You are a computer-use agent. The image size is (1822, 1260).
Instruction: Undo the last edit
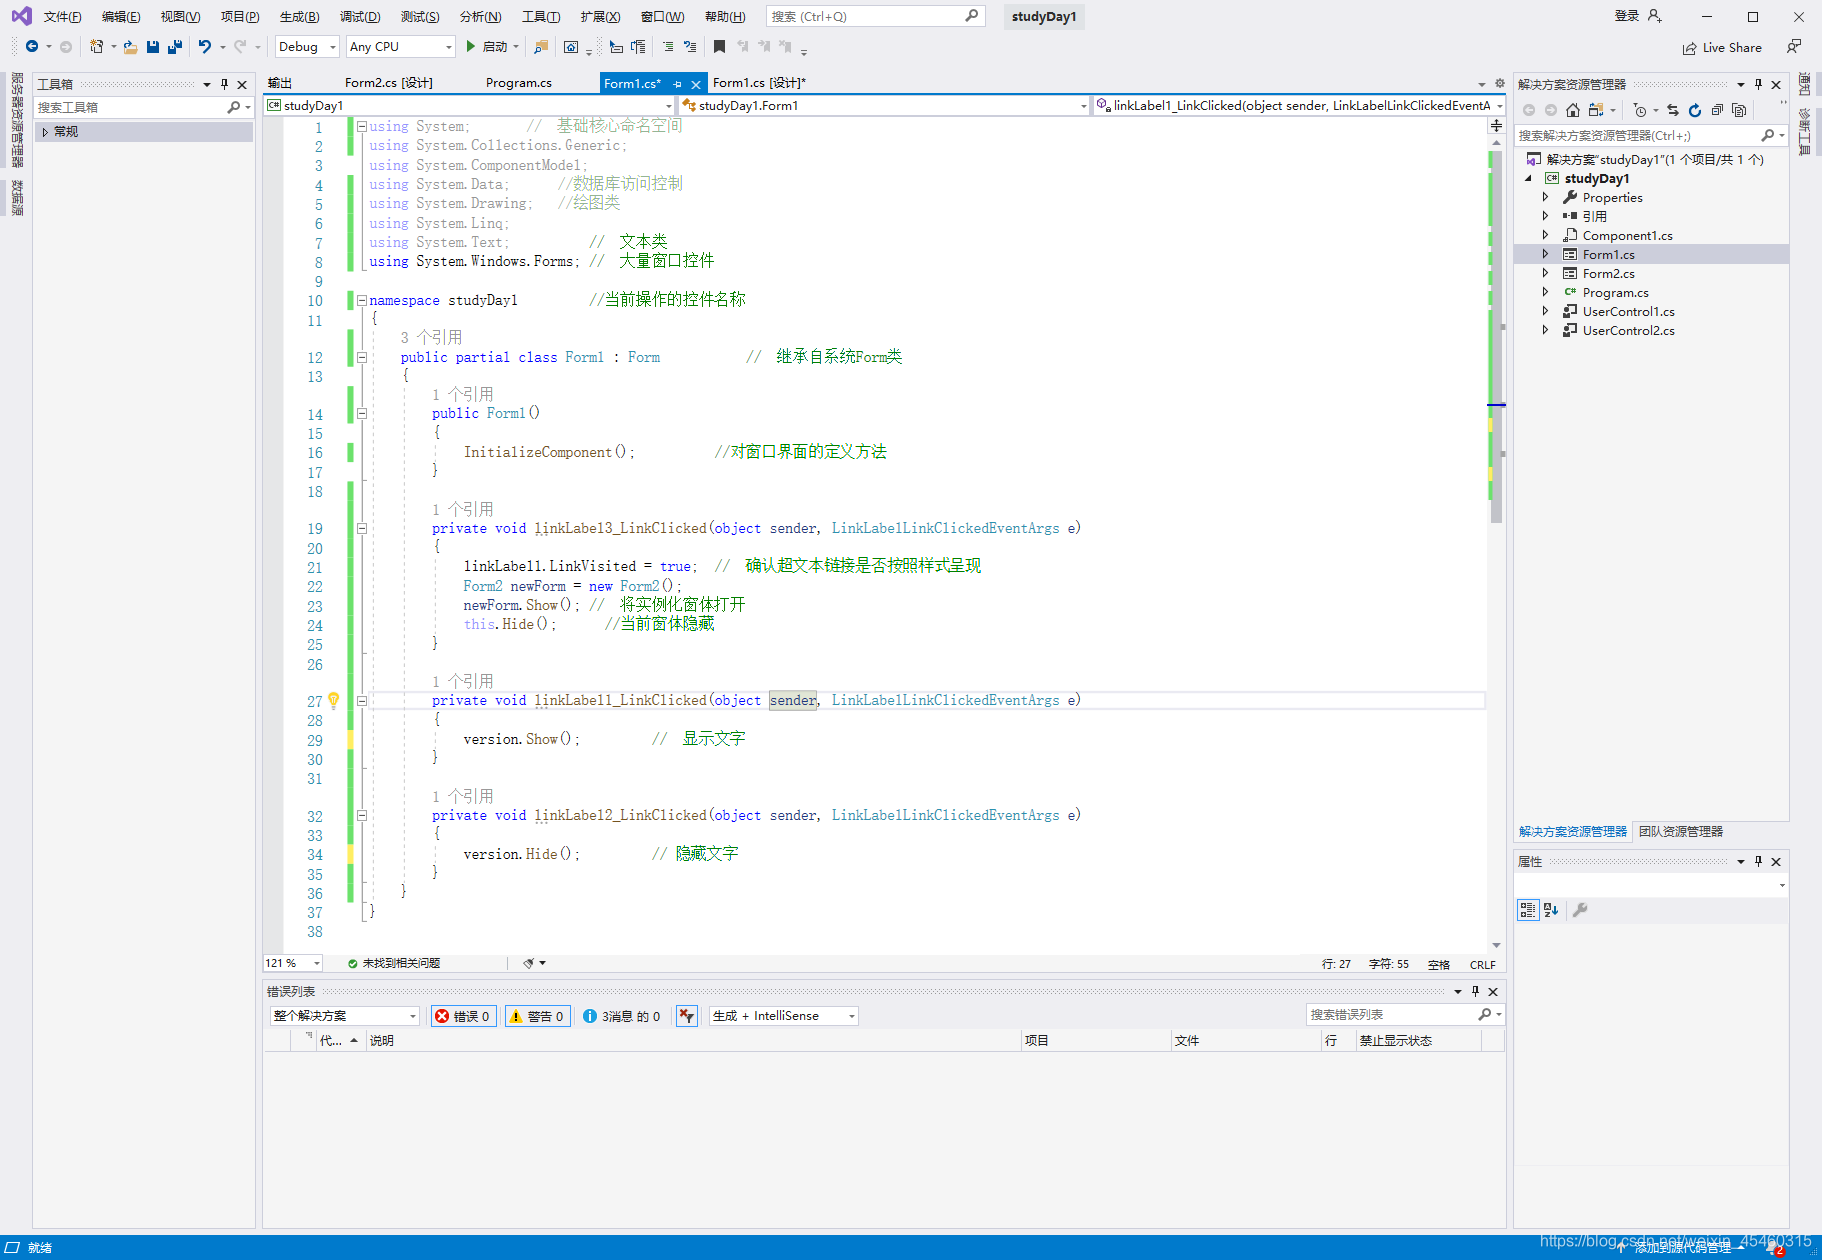click(x=205, y=47)
